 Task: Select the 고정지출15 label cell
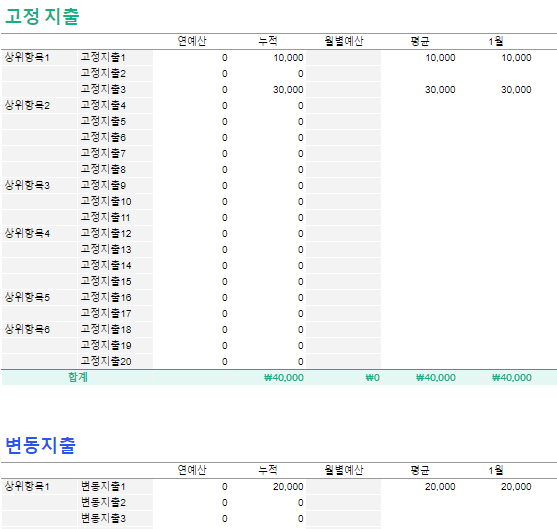point(115,281)
